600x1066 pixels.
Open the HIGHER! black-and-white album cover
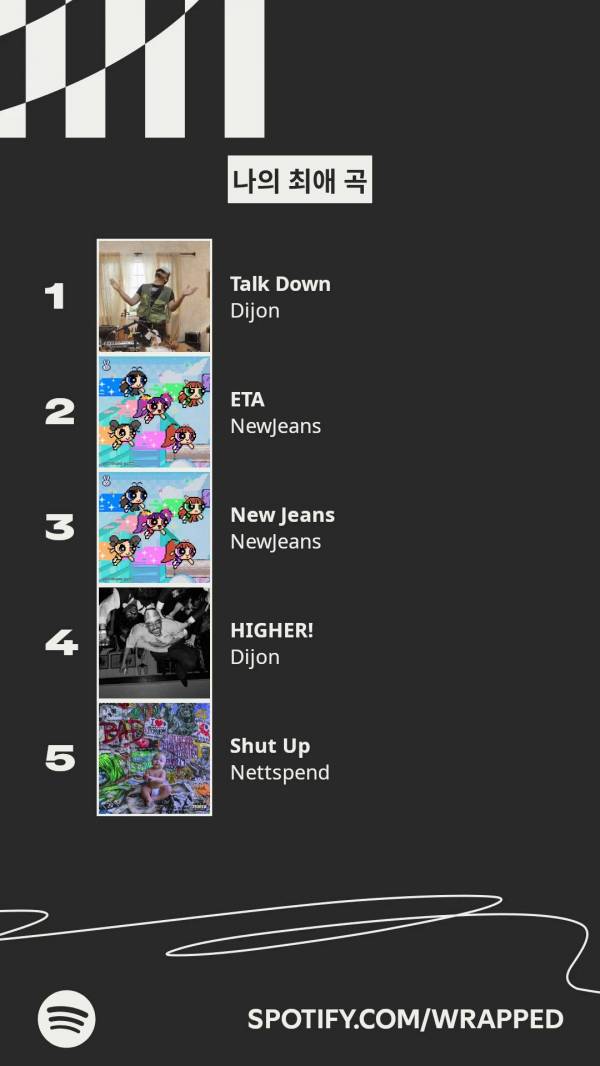click(154, 642)
